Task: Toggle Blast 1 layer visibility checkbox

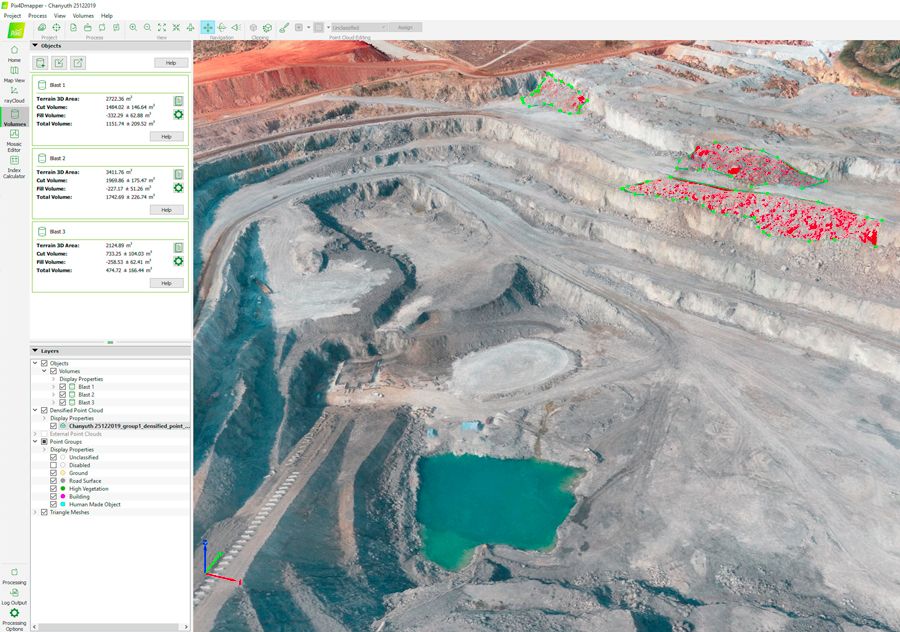Action: [x=63, y=387]
